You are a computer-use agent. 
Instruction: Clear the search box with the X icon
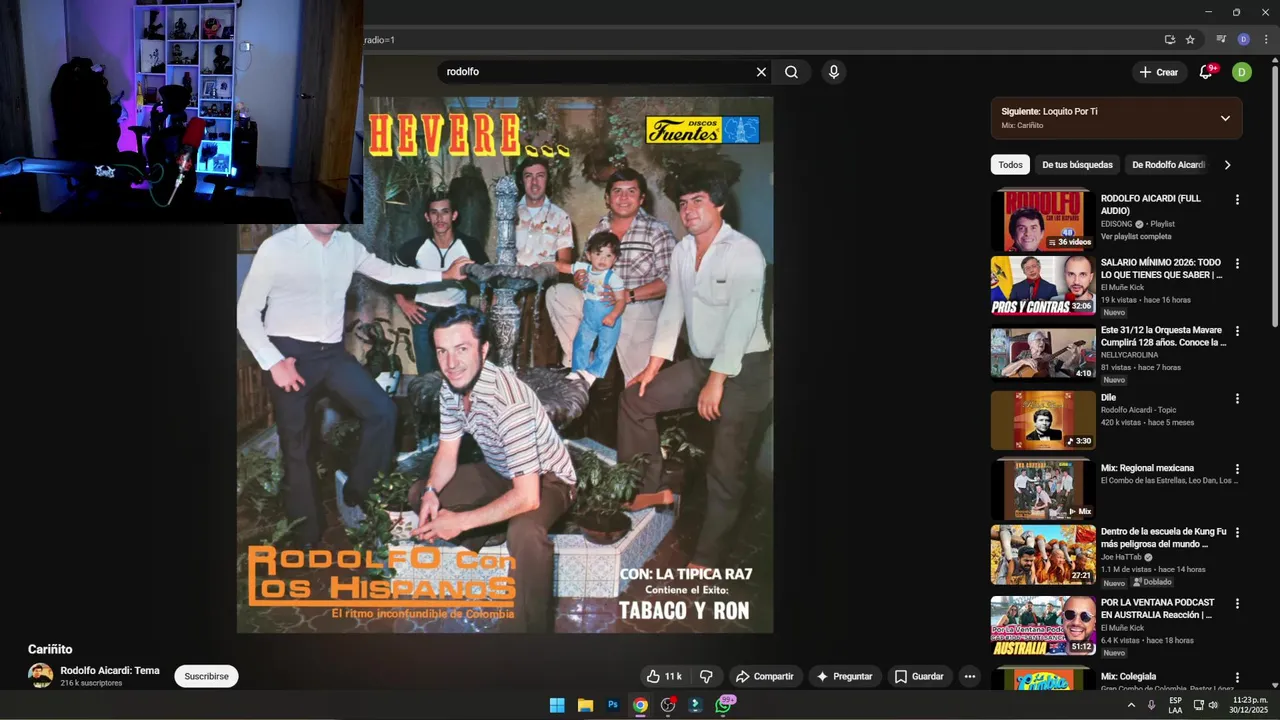[x=761, y=72]
